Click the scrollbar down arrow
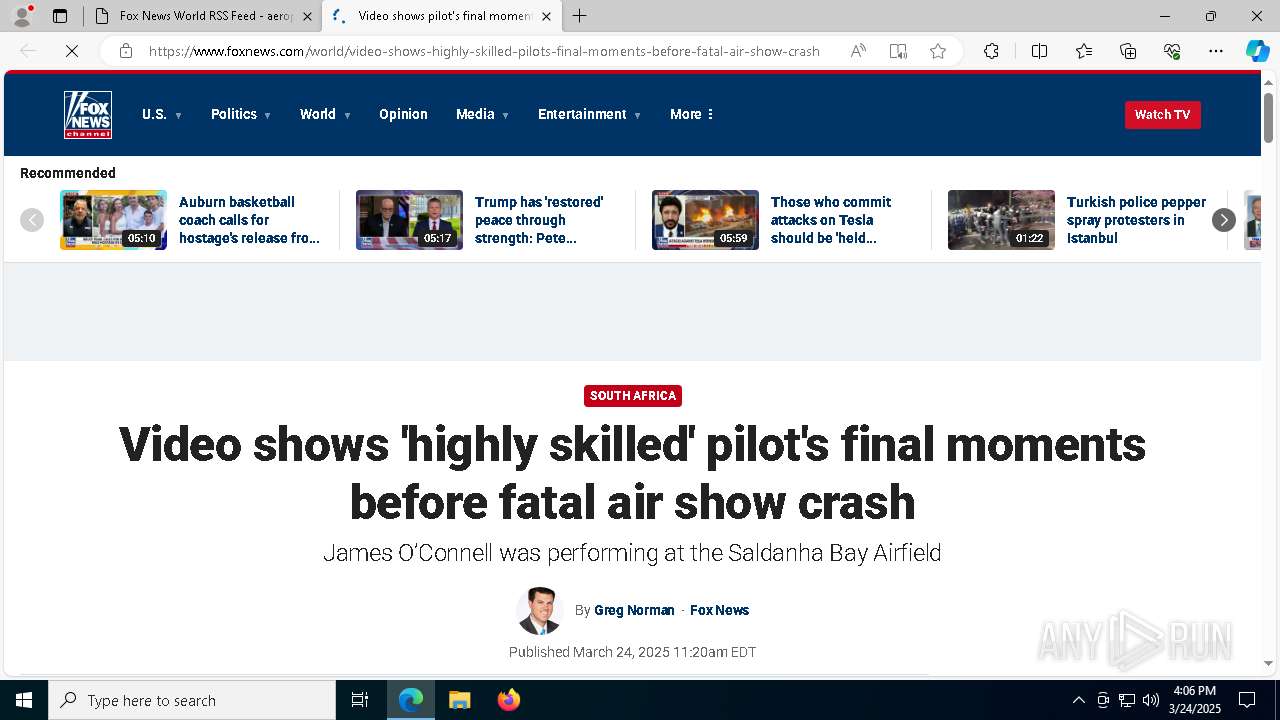Screen dimensions: 1280x720 [1268, 663]
